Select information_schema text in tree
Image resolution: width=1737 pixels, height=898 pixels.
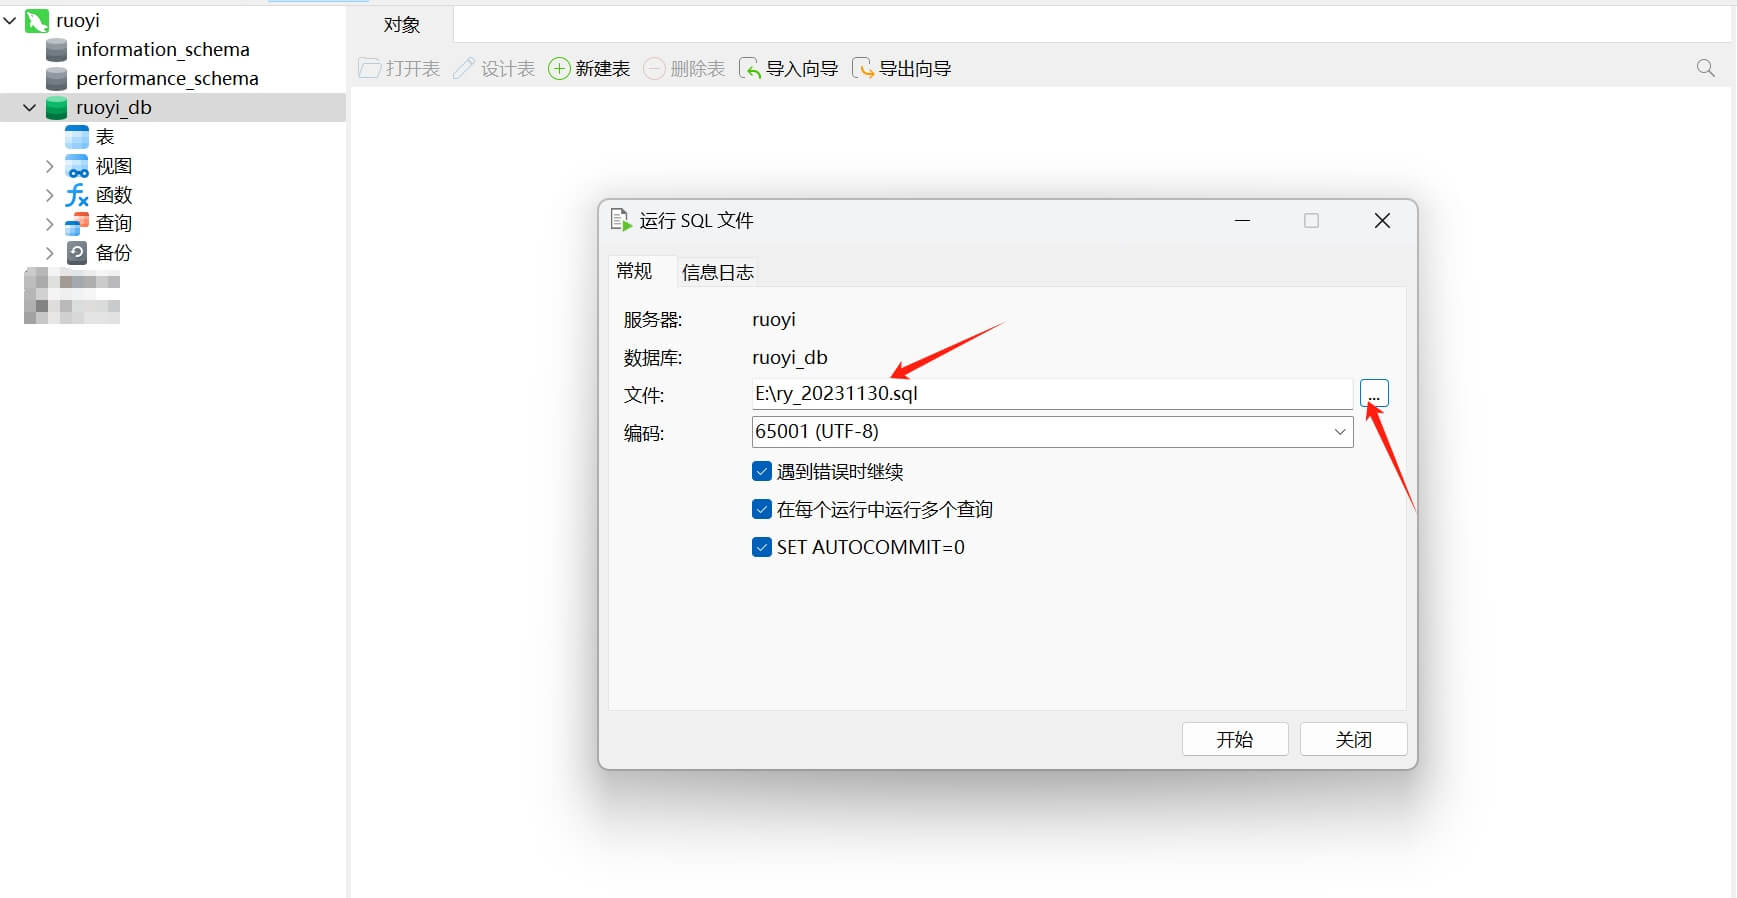pos(163,50)
